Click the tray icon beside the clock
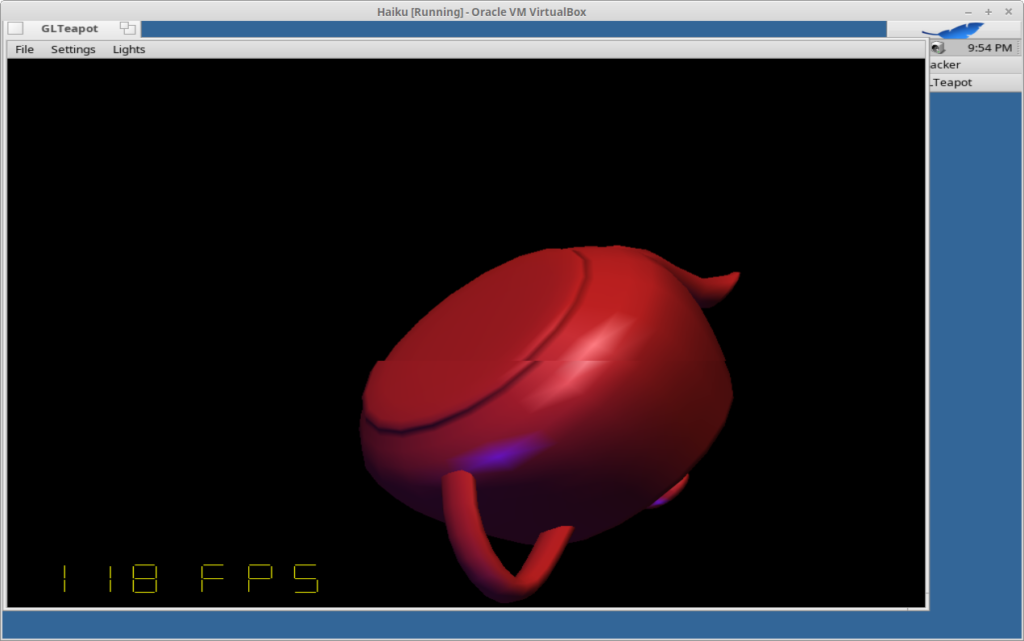 click(938, 48)
